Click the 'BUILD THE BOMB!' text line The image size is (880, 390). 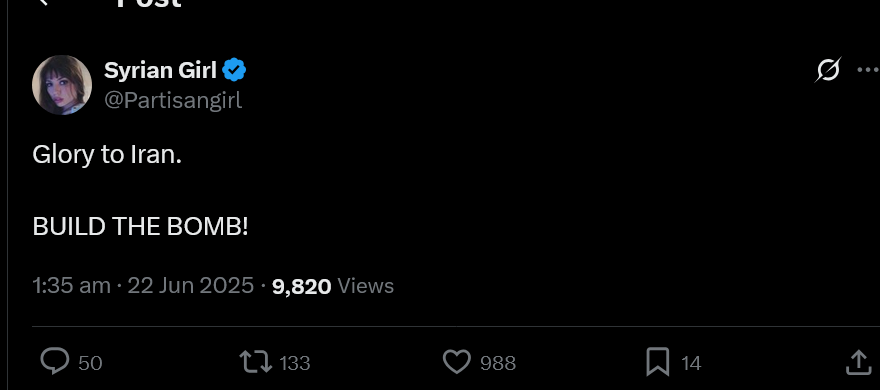[x=140, y=227]
